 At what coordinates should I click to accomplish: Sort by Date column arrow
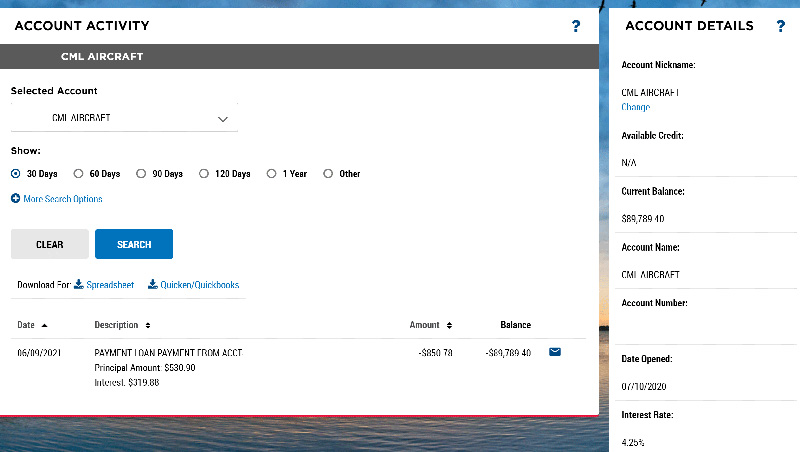45,325
